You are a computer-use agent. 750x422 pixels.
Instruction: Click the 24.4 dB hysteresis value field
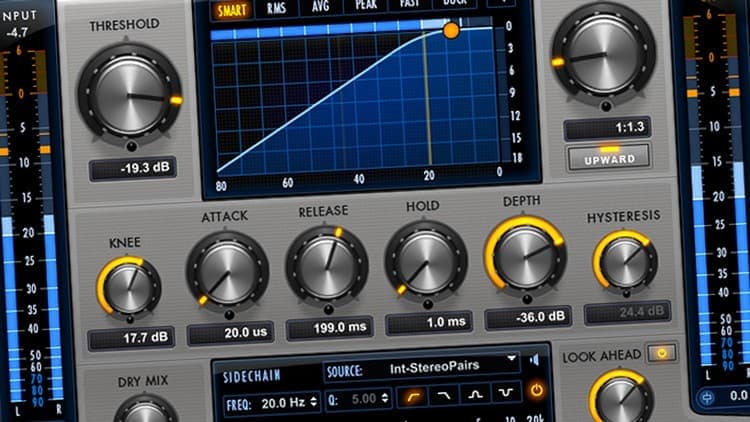[x=628, y=312]
